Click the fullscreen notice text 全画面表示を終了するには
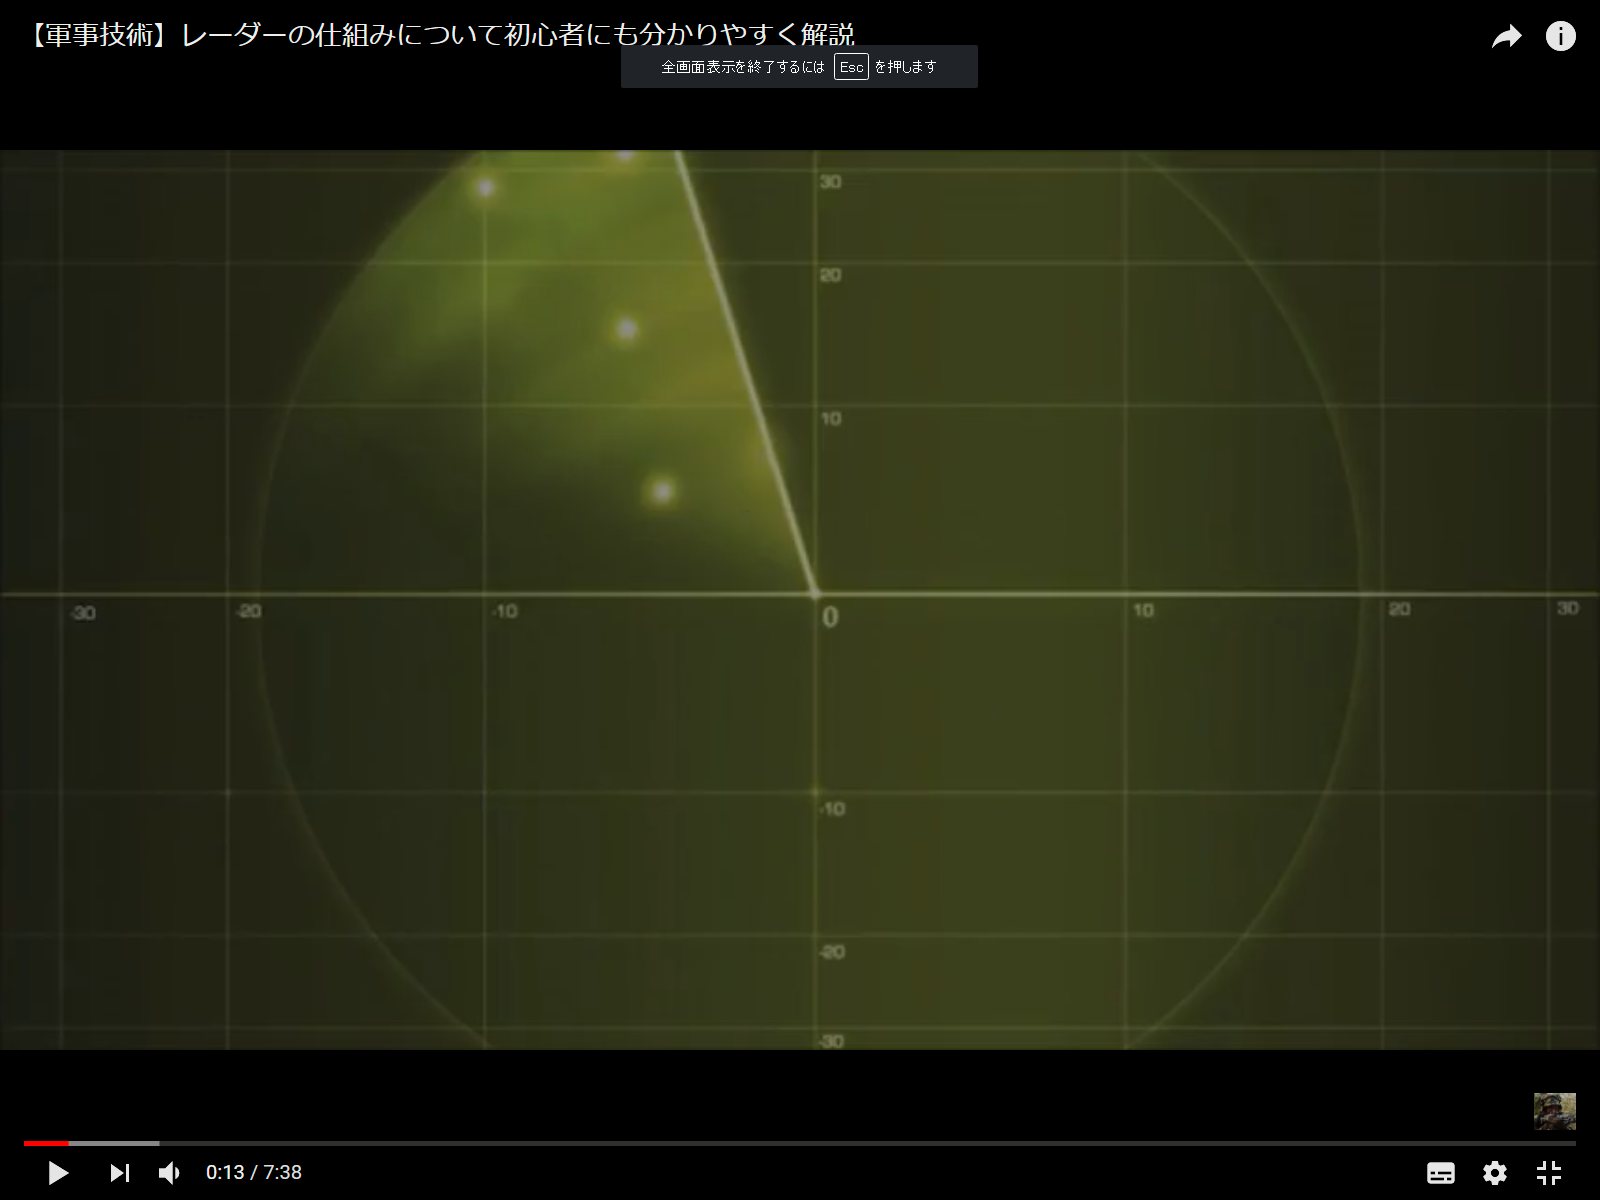Screen dimensions: 1600x1200 [x=743, y=67]
